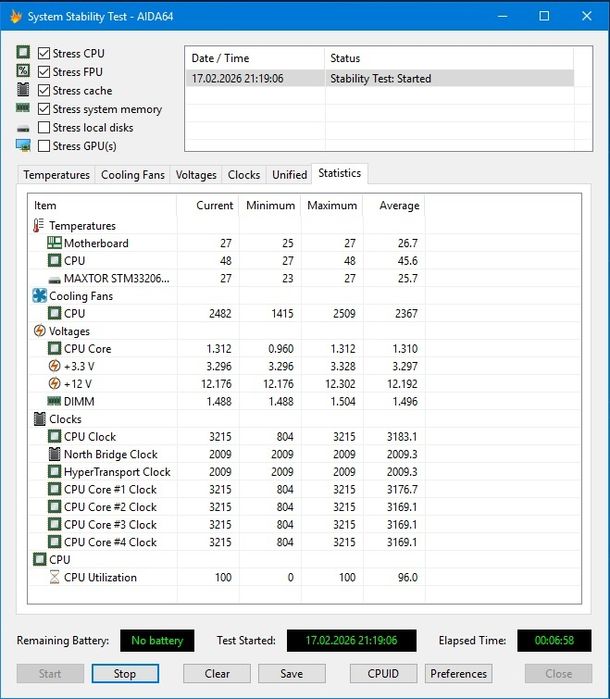Click the percent icon beside Stress FPU
Screen dimensions: 610x699
pyautogui.click(x=23, y=71)
